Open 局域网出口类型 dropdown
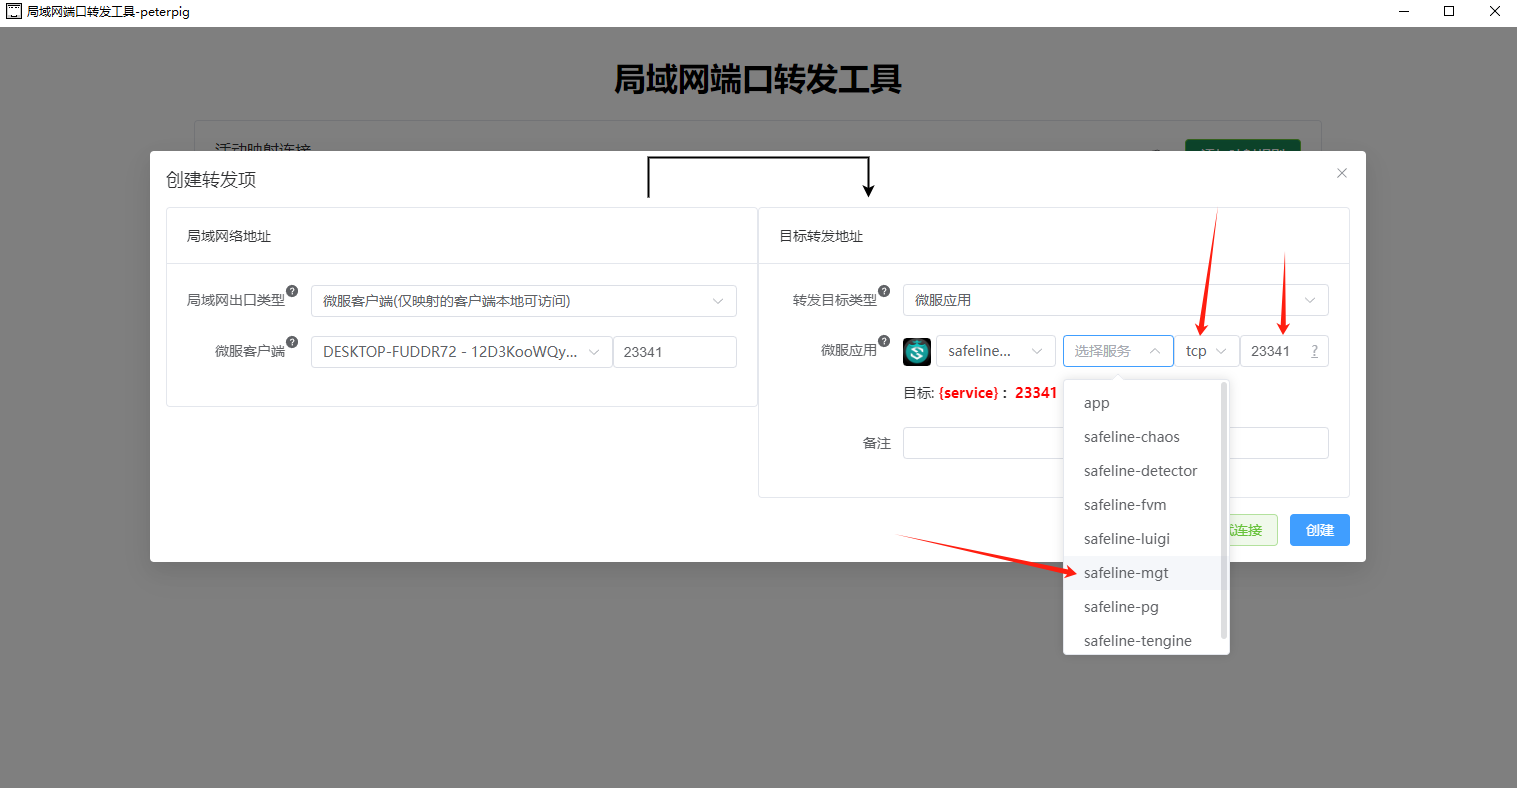This screenshot has width=1517, height=788. 524,301
